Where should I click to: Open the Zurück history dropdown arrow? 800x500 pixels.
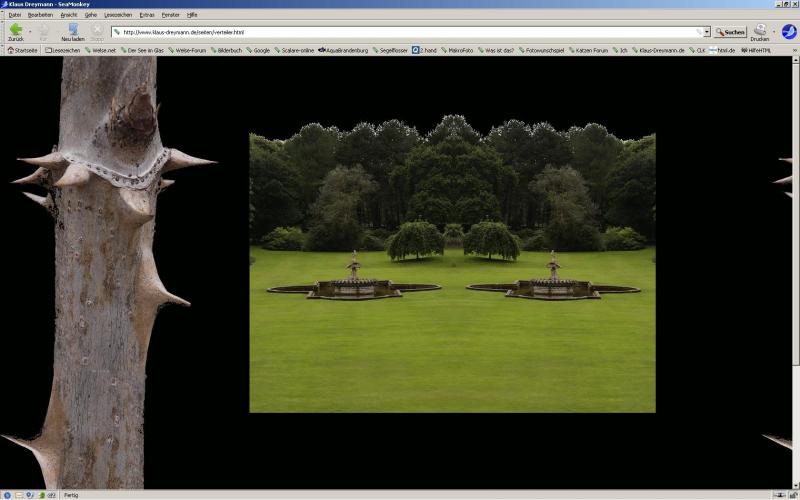(29, 32)
